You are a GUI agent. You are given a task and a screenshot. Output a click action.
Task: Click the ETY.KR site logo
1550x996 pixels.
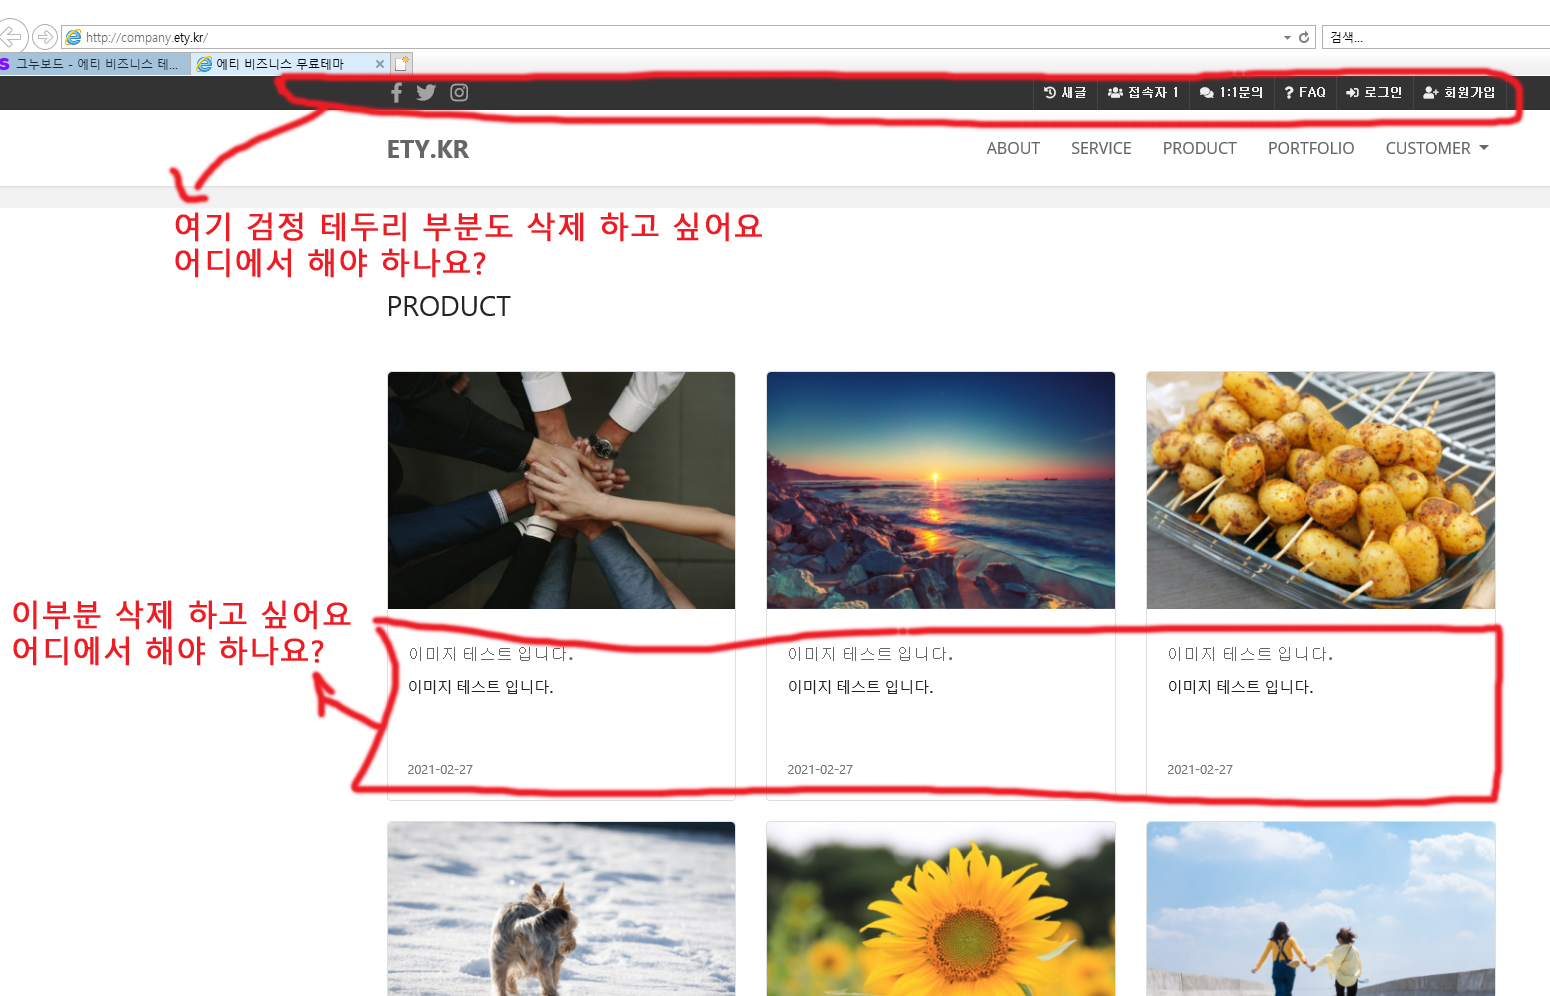(x=428, y=149)
